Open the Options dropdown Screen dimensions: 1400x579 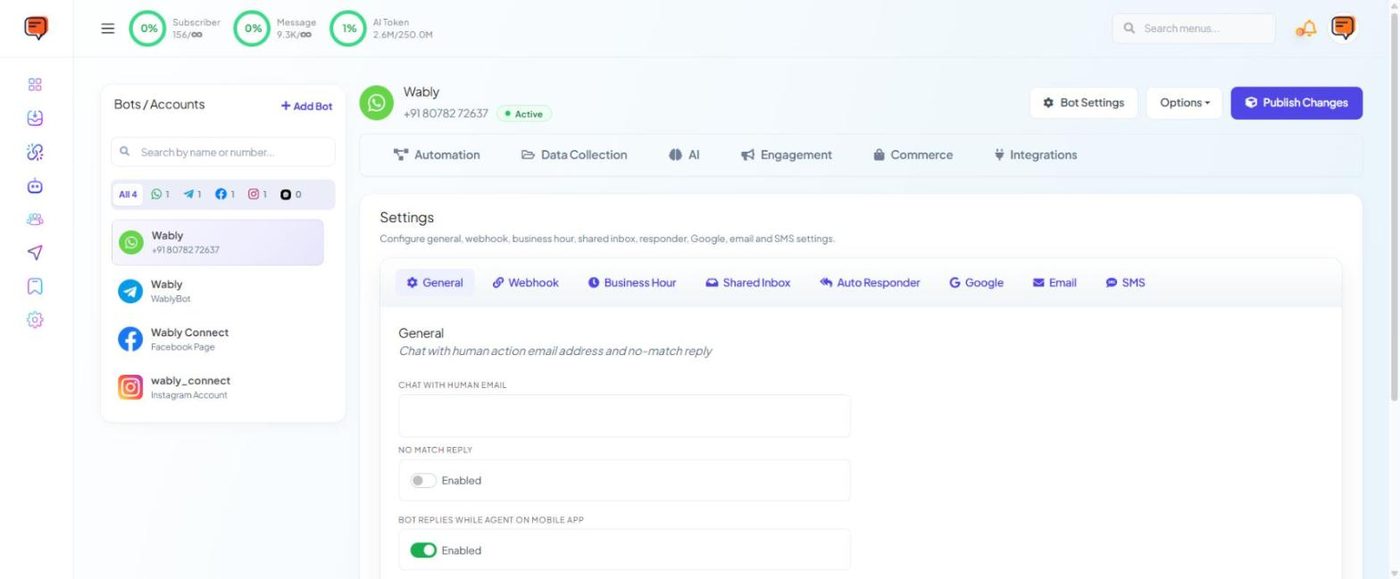pos(1184,102)
